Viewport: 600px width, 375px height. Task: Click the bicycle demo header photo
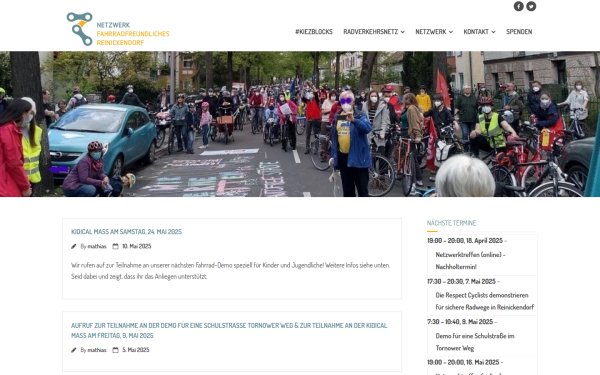(300, 124)
